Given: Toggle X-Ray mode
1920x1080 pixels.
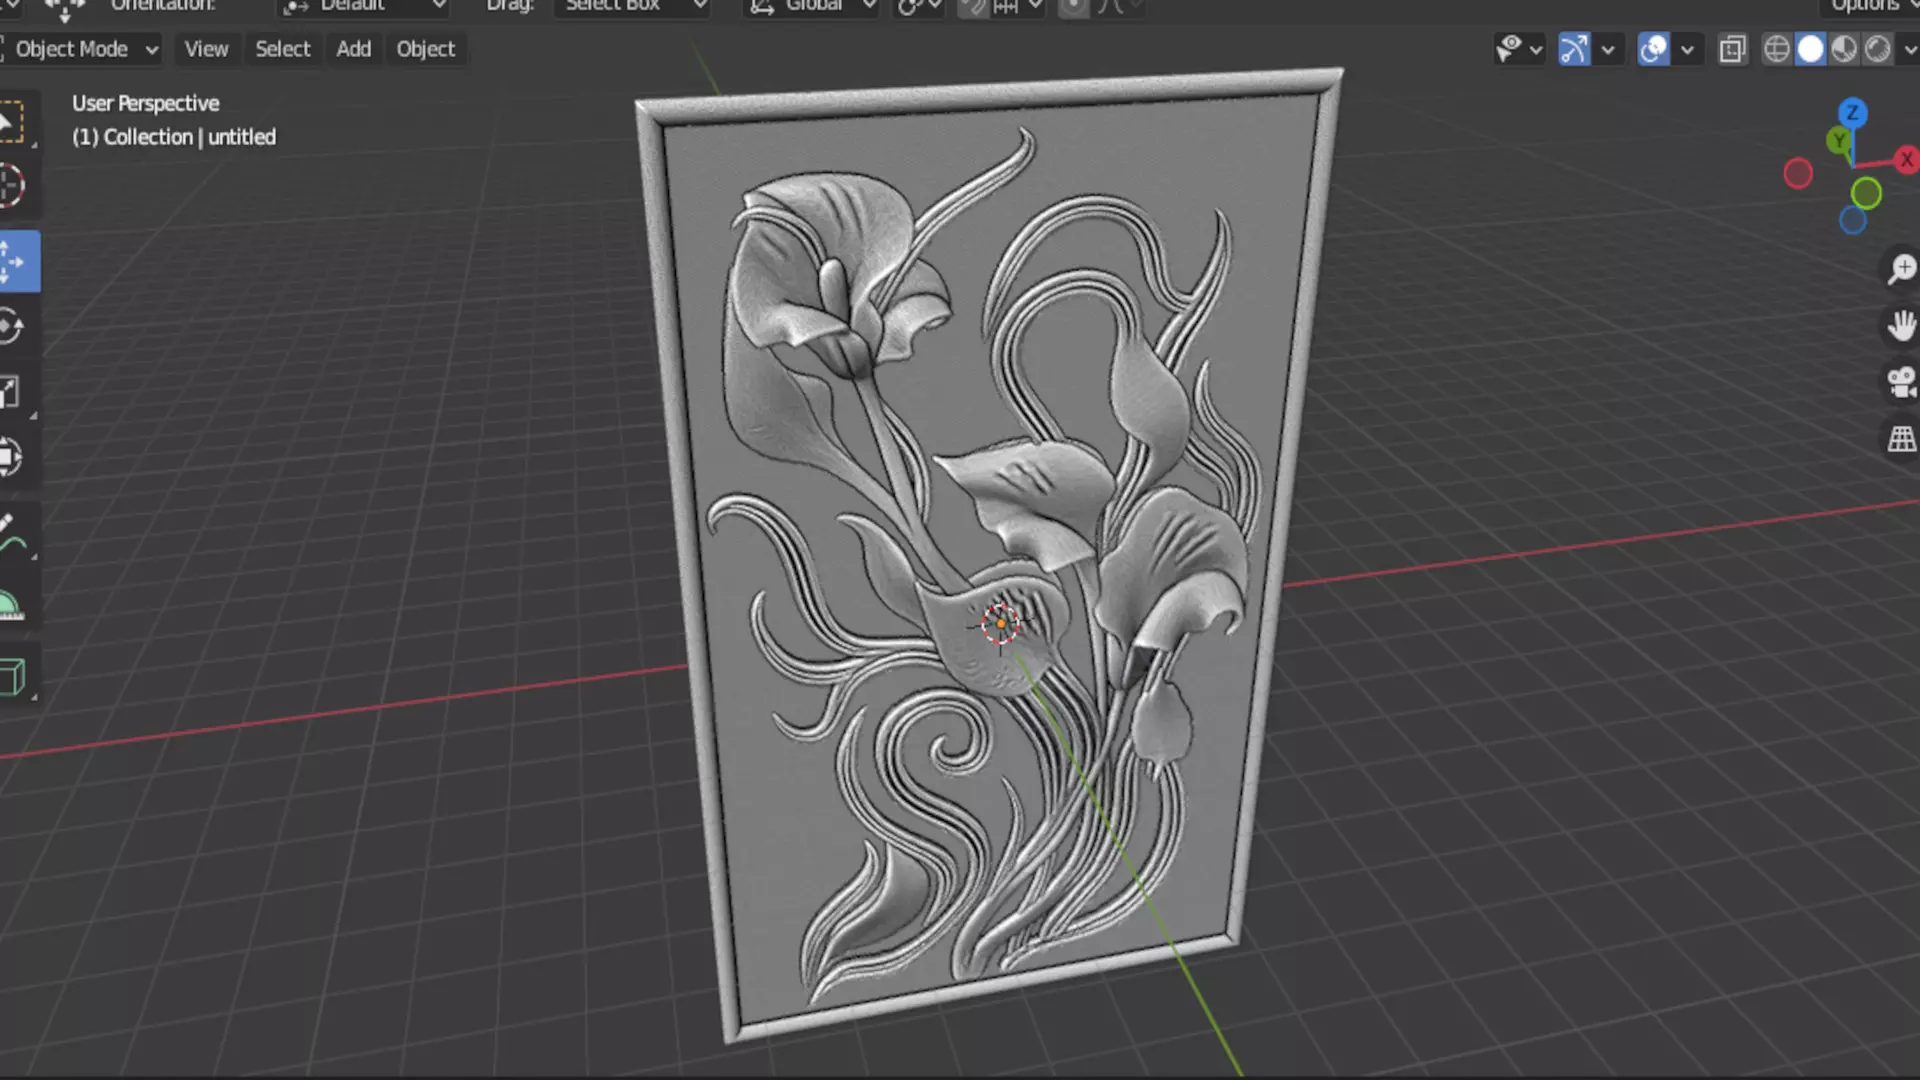Looking at the screenshot, I should coord(1732,49).
